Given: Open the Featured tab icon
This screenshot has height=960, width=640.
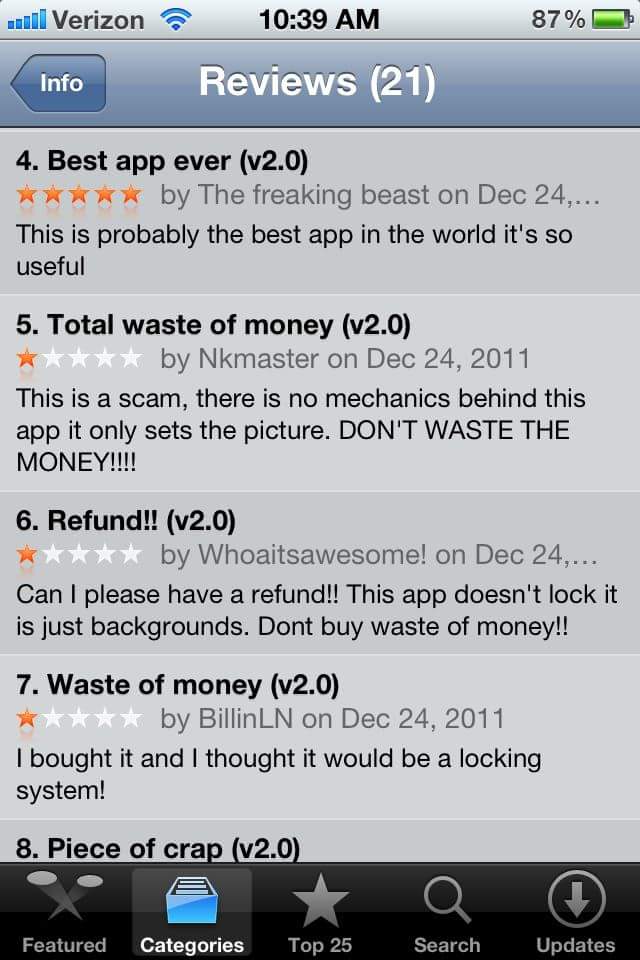Looking at the screenshot, I should (64, 896).
